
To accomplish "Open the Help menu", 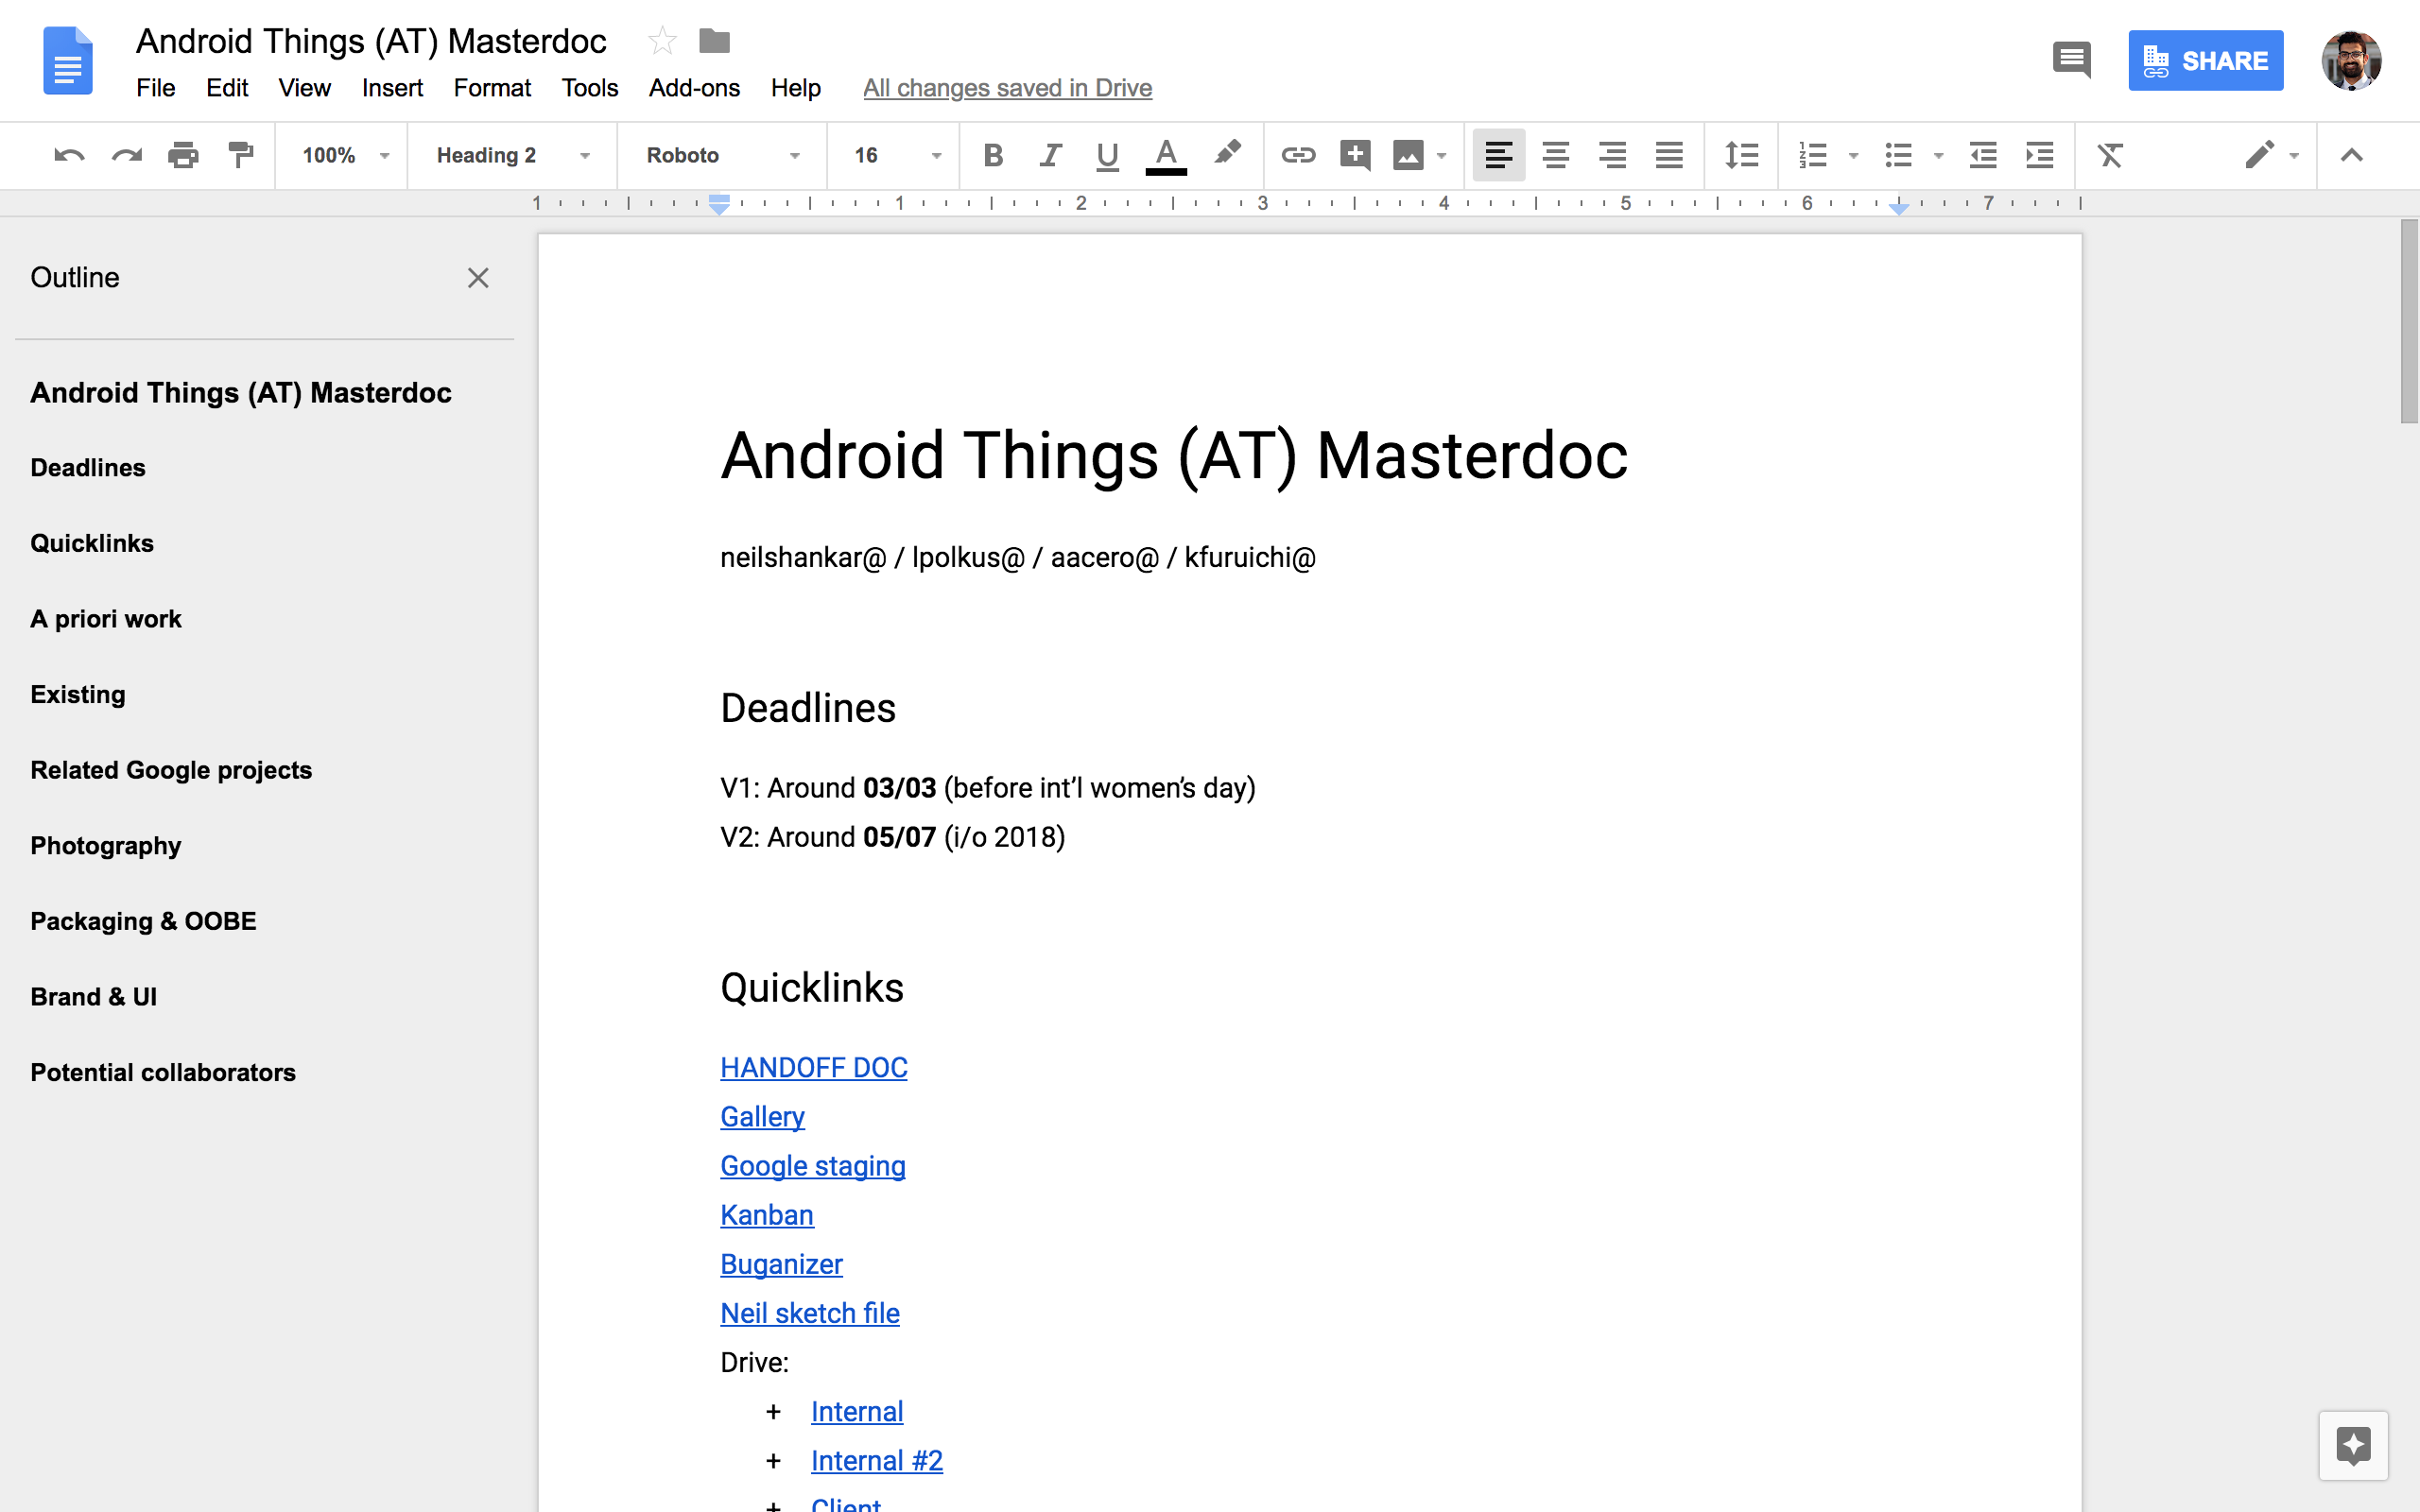I will pyautogui.click(x=796, y=88).
